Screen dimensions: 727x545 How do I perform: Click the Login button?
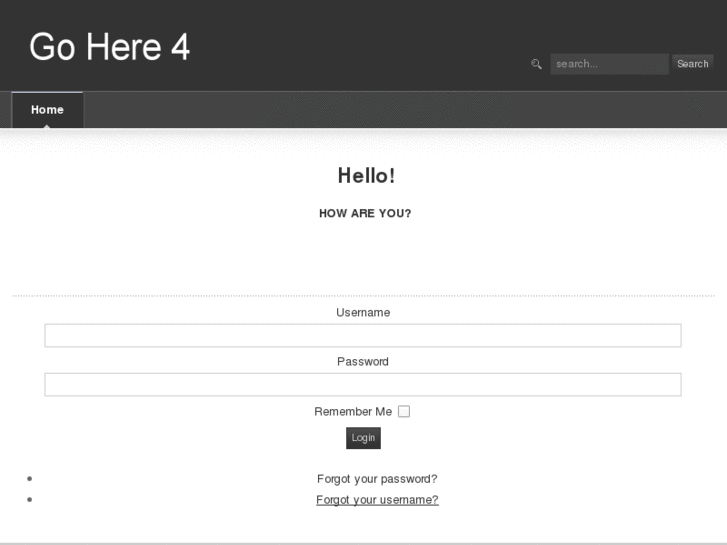[x=363, y=438]
